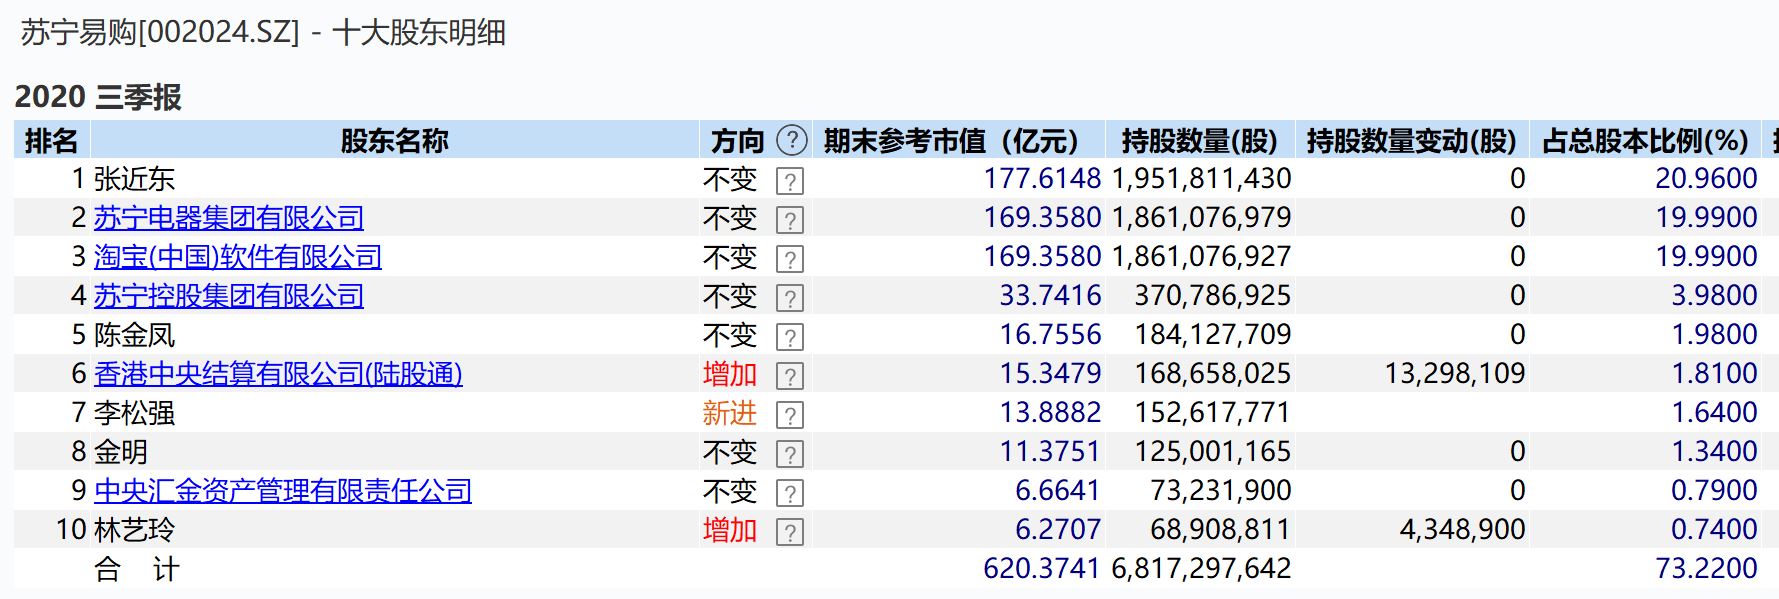1779x599 pixels.
Task: Click market value 16.7556
Action: 1050,335
